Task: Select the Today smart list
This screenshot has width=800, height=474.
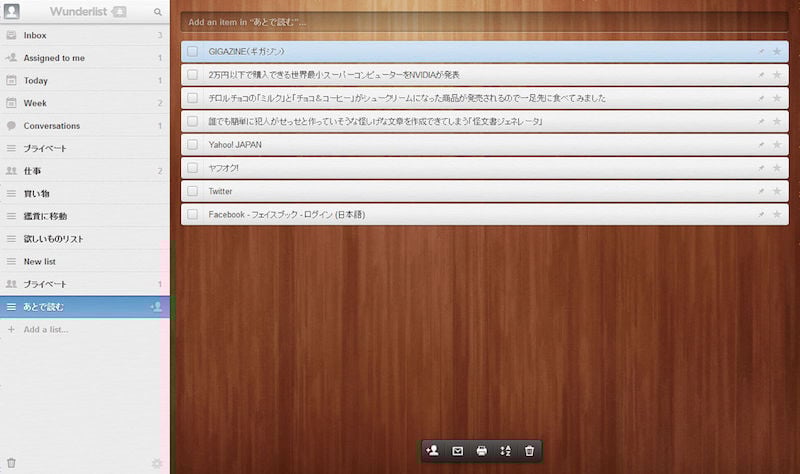Action: (36, 81)
